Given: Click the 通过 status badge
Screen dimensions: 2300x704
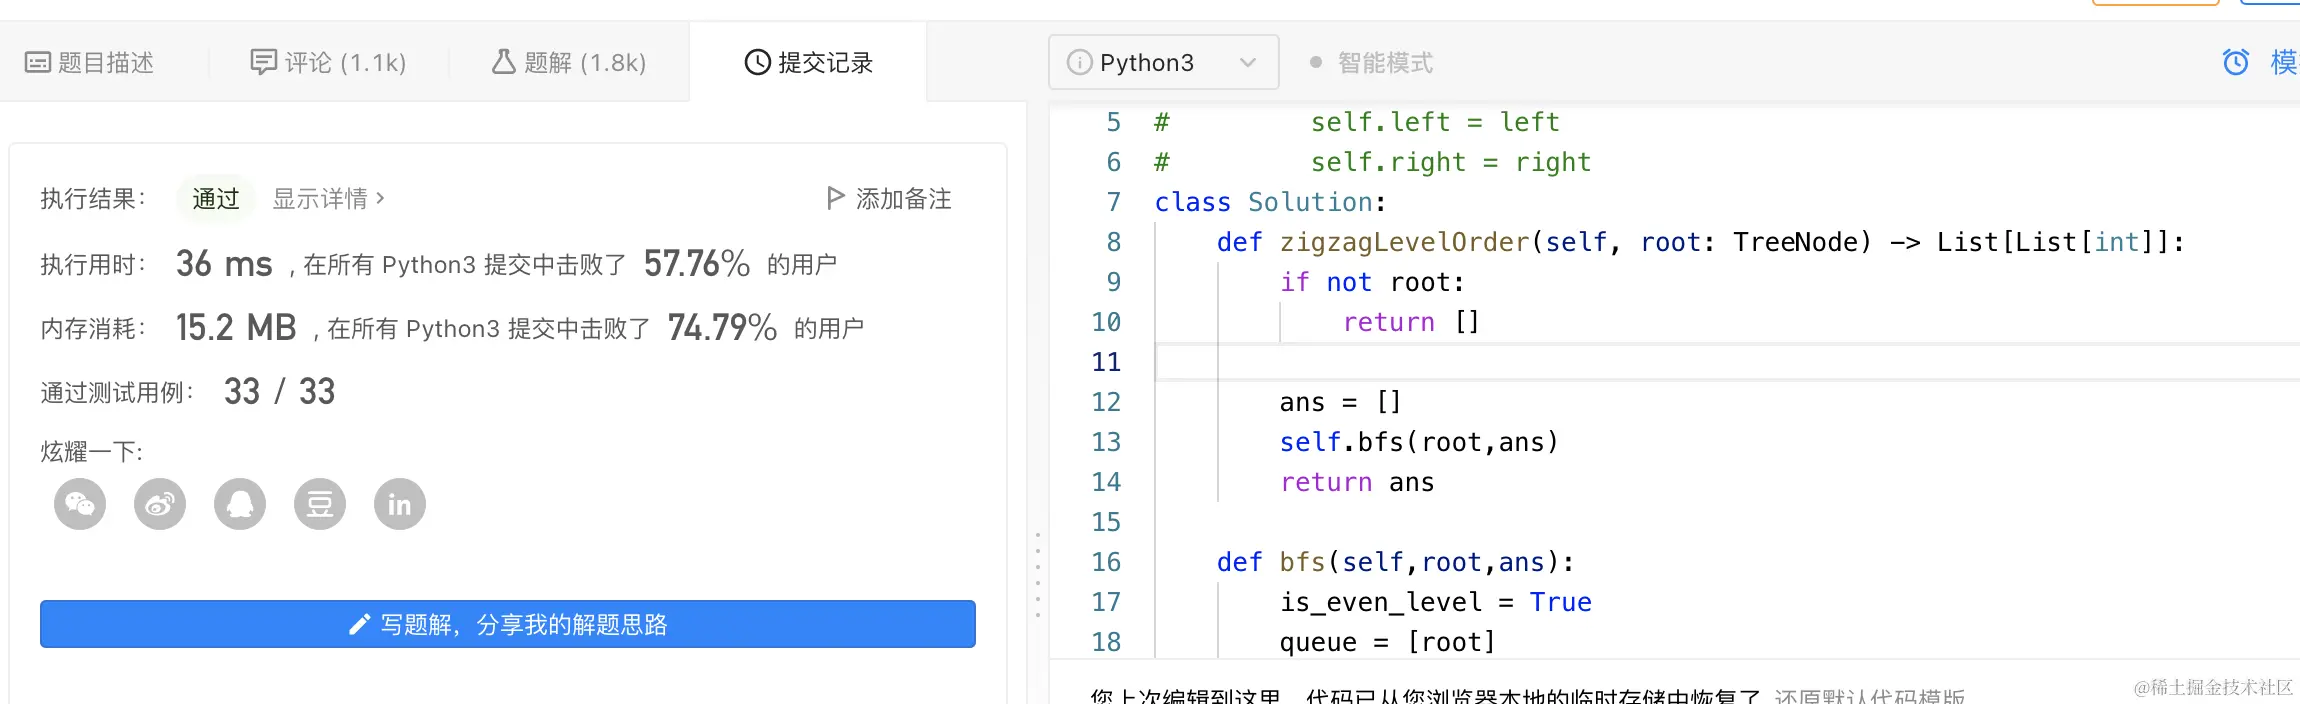Looking at the screenshot, I should (x=216, y=199).
